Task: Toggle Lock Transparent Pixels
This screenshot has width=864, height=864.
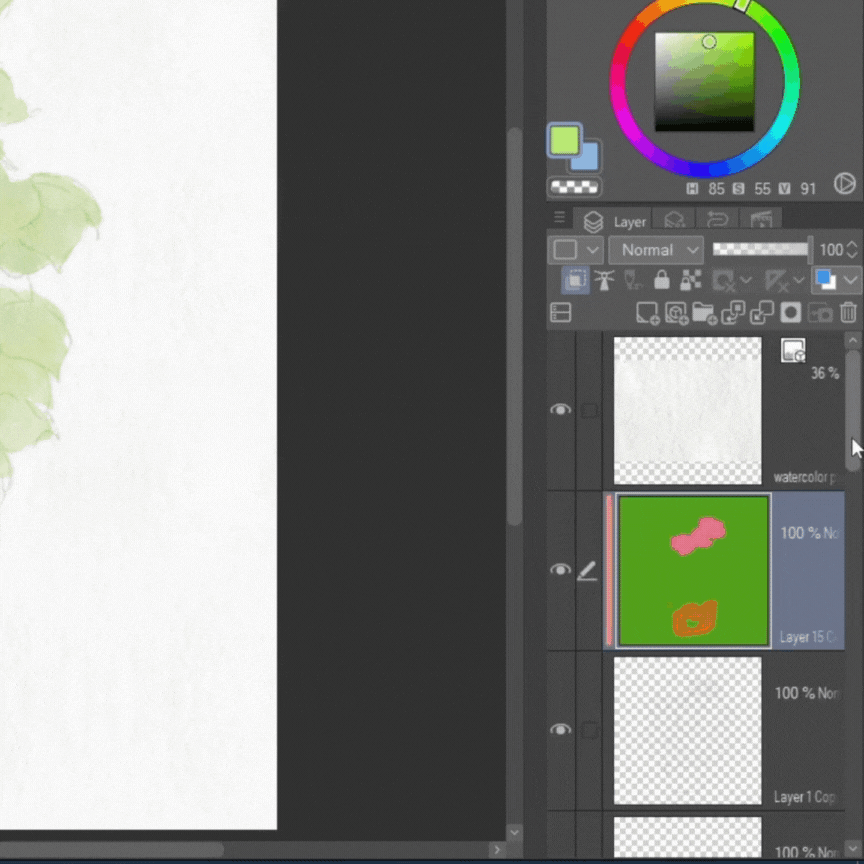Action: pos(690,280)
